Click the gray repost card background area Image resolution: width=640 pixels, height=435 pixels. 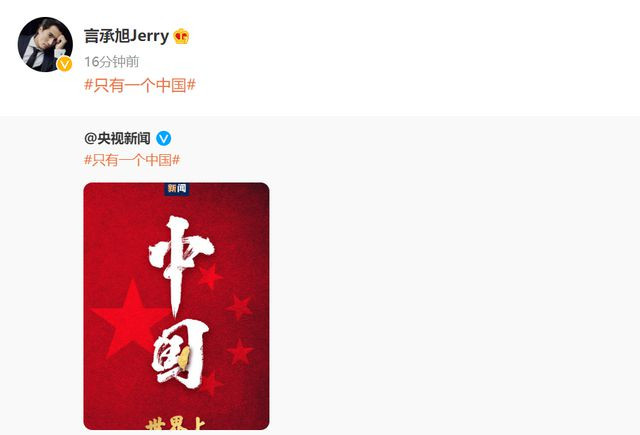(x=449, y=275)
